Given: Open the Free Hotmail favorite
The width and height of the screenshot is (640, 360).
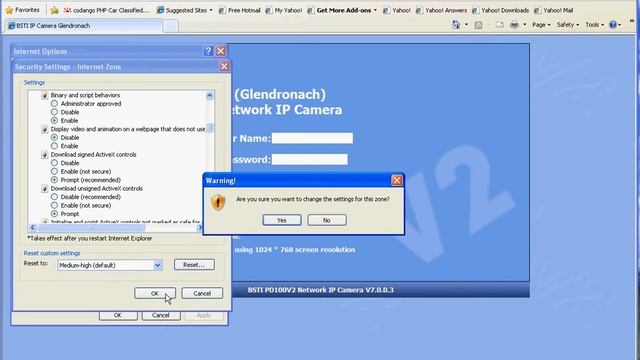Looking at the screenshot, I should [x=240, y=10].
